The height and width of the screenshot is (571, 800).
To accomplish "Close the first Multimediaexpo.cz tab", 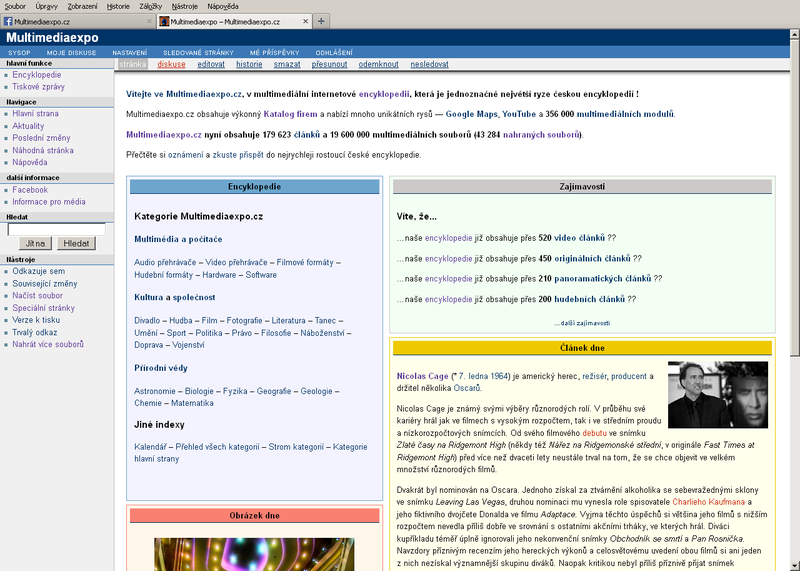I will (148, 21).
